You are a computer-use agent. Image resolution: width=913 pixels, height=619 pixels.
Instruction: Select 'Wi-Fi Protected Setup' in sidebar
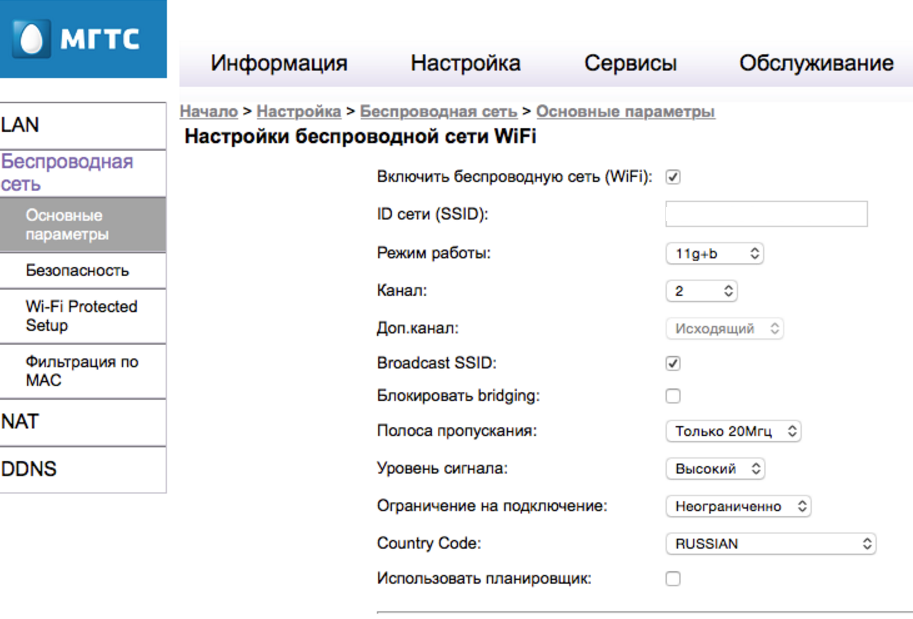81,316
